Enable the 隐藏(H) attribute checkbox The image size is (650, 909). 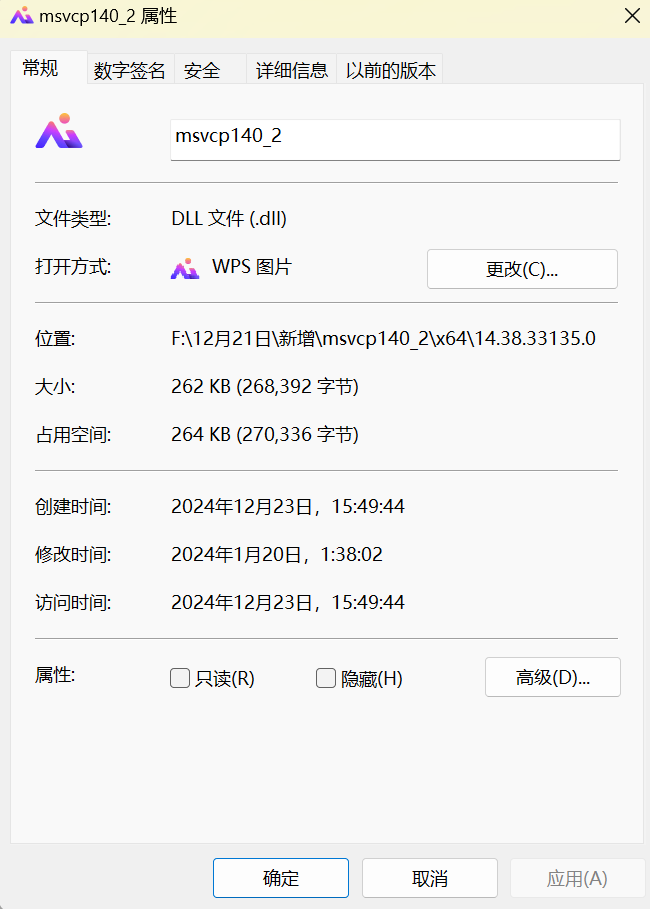pos(326,678)
